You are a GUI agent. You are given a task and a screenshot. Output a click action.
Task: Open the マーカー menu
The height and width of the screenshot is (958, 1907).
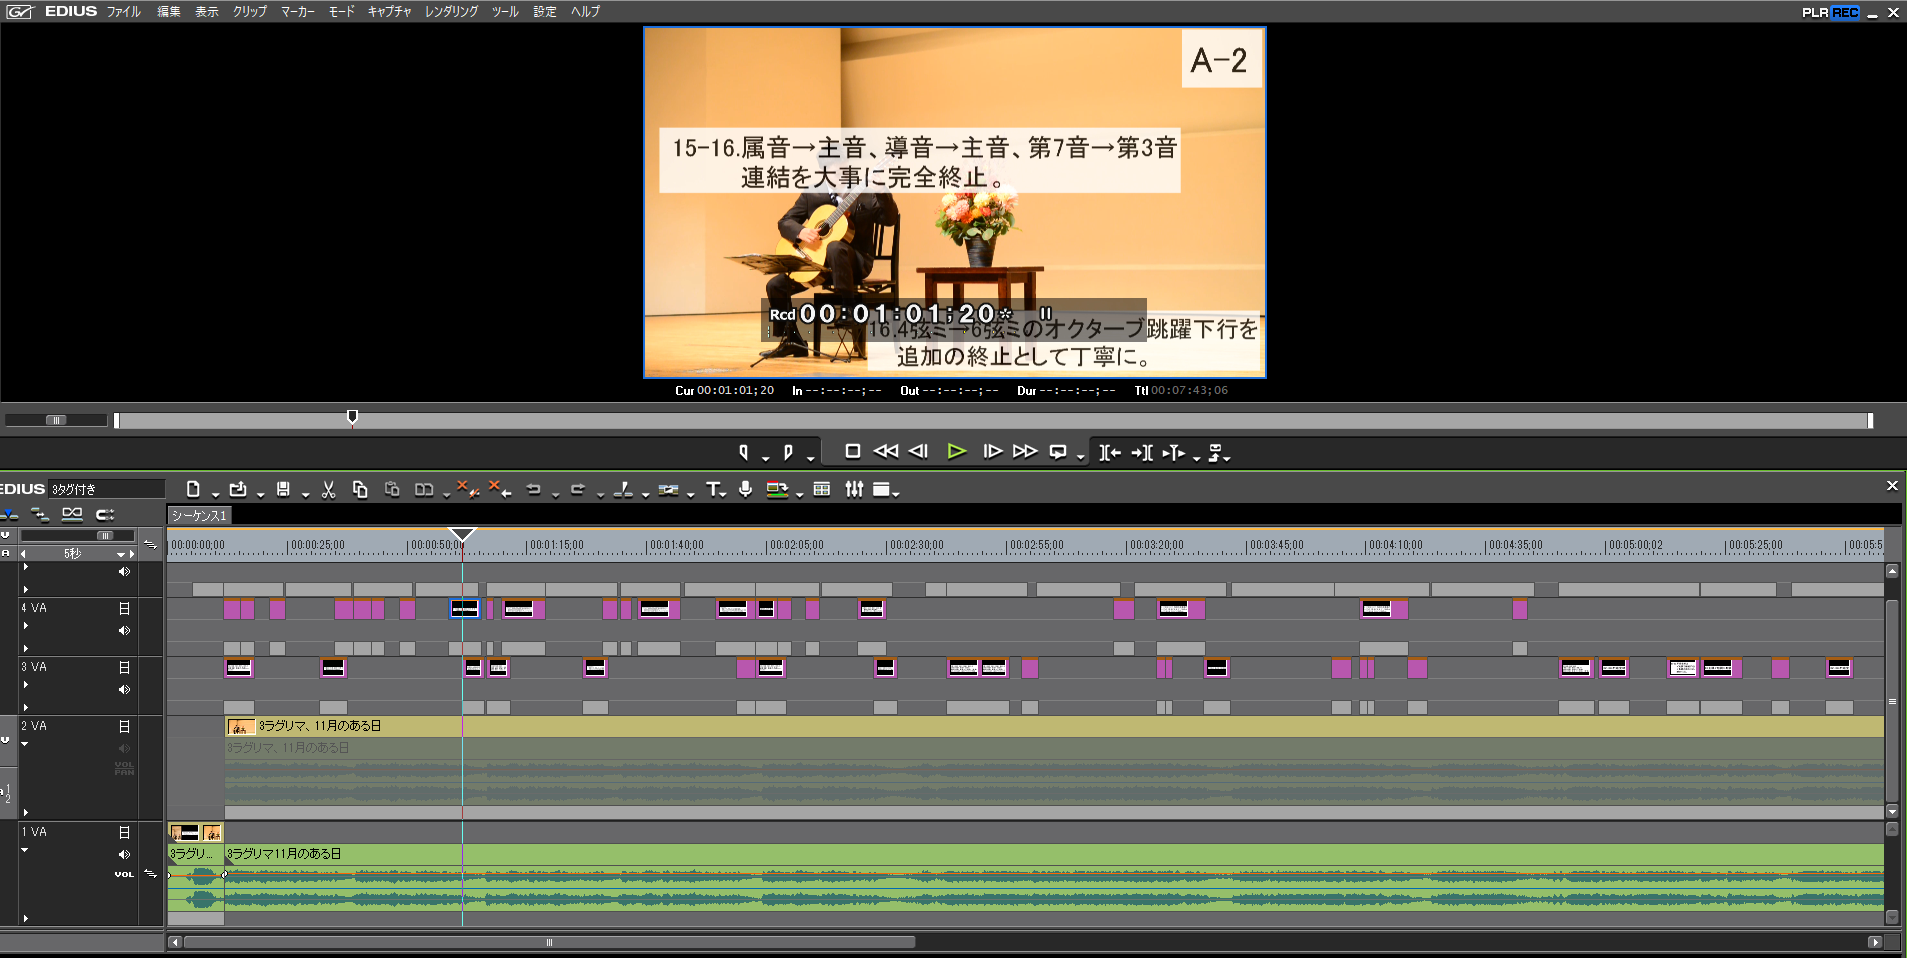tap(297, 11)
